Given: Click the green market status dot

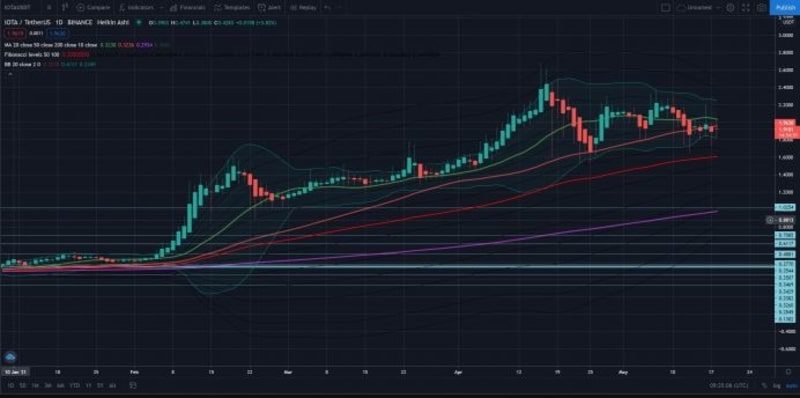Looking at the screenshot, I should (x=139, y=22).
